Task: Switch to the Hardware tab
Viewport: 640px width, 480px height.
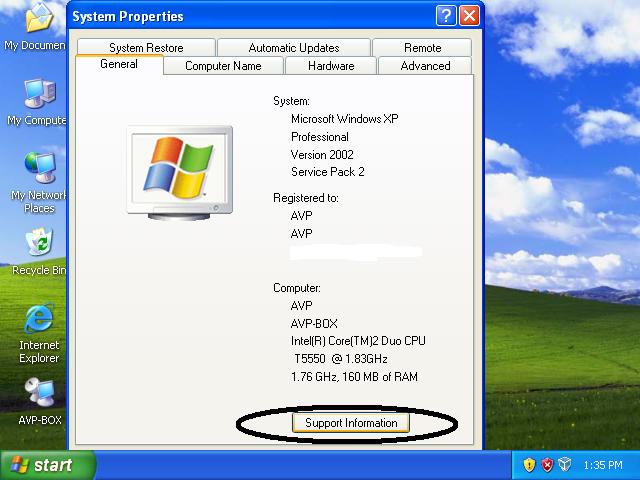Action: (331, 66)
